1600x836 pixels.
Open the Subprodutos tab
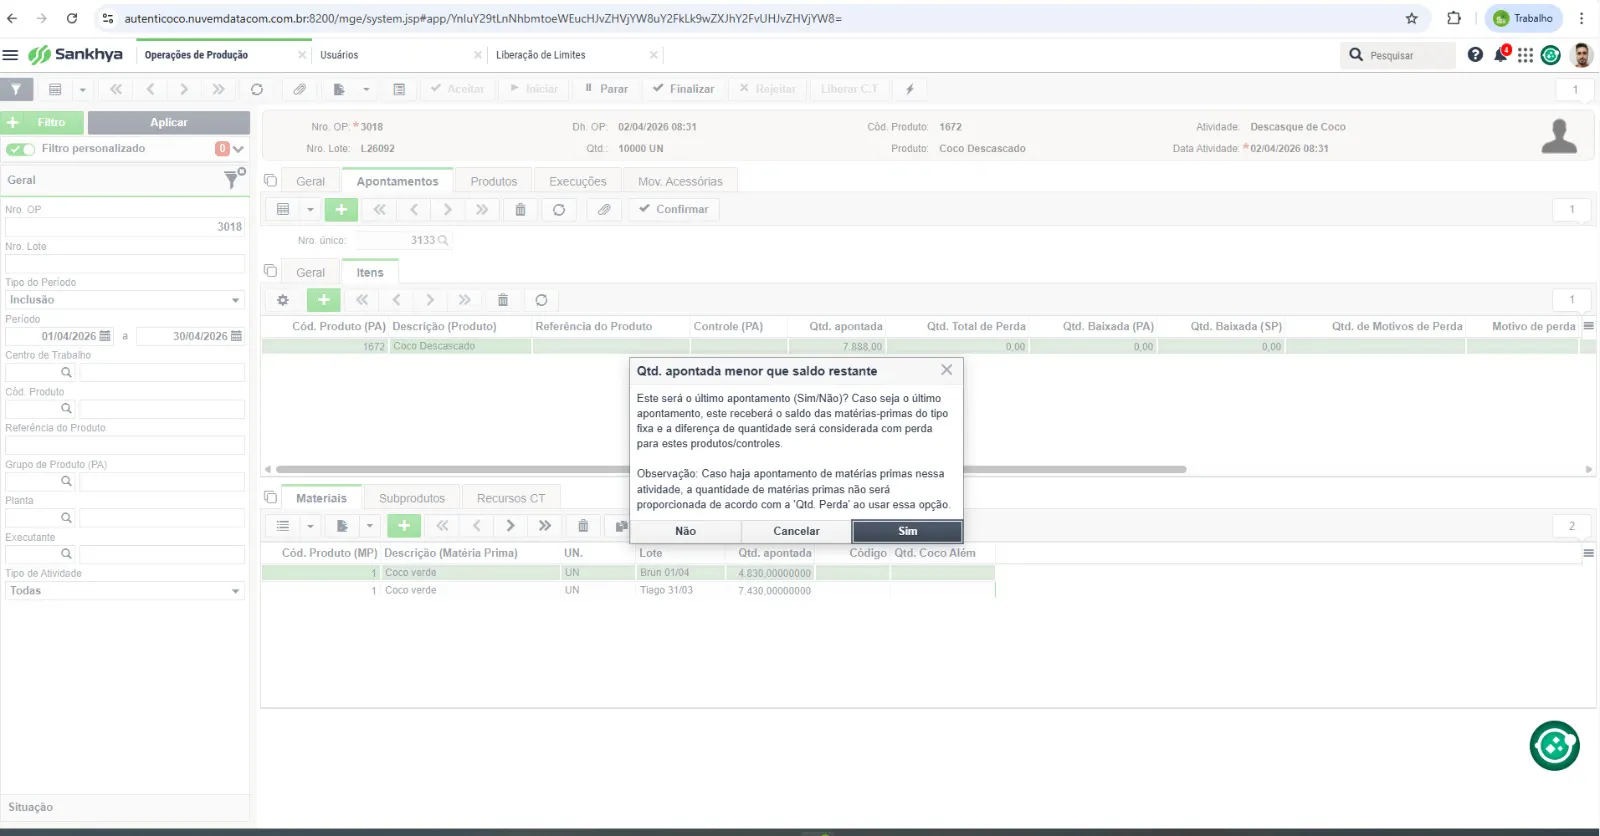[x=412, y=498]
